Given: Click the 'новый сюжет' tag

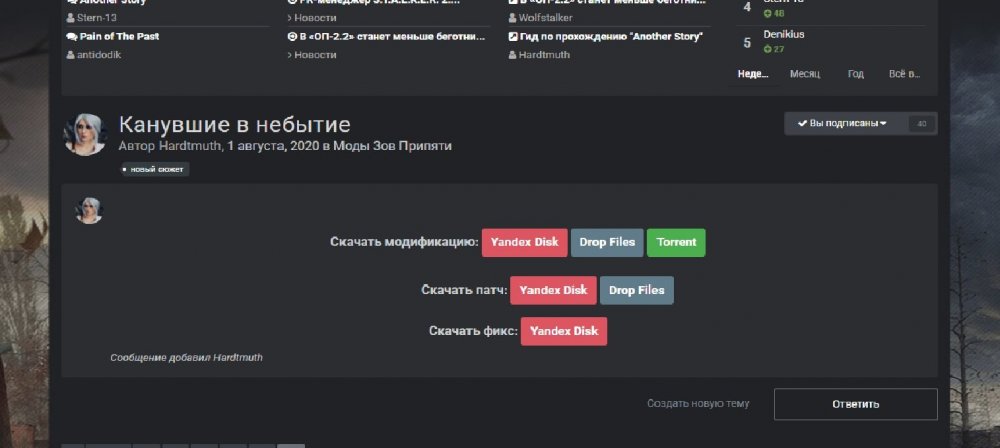Looking at the screenshot, I should [154, 170].
